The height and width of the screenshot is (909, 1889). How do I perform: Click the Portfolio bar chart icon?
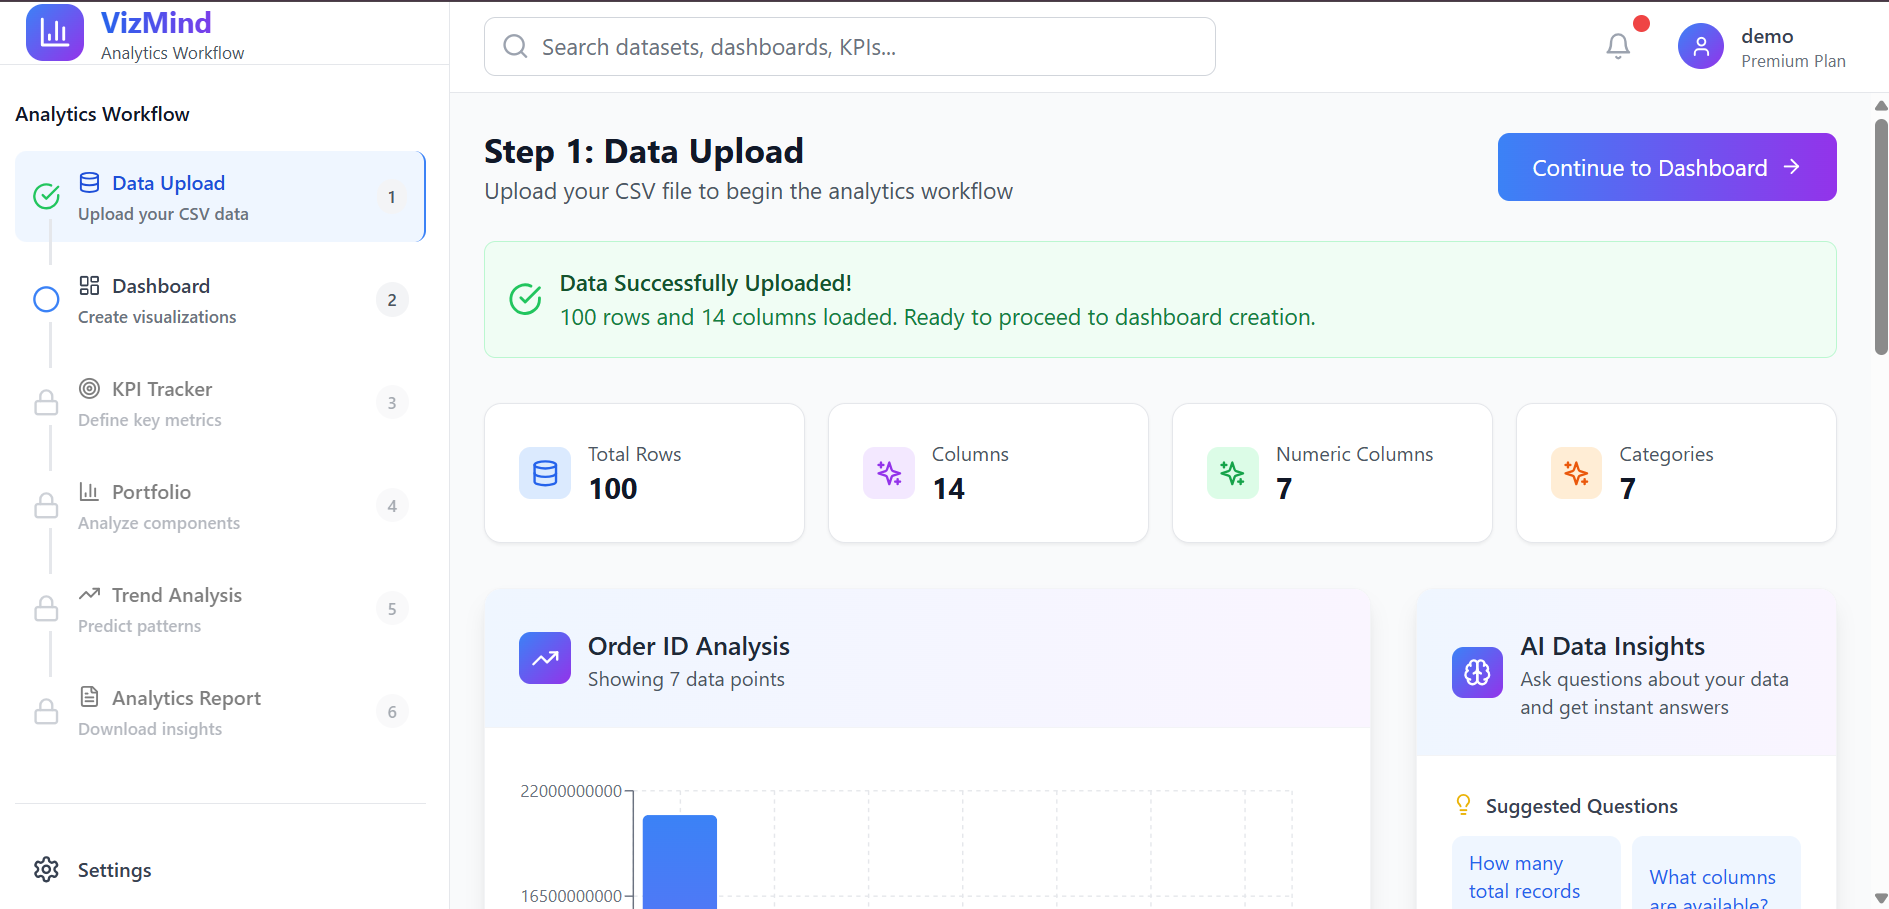pos(89,491)
